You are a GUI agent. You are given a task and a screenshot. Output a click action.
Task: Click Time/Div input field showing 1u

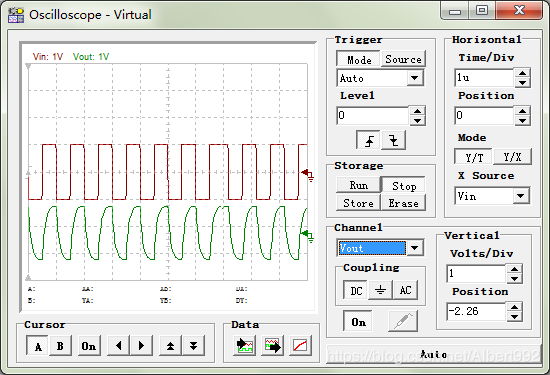tap(484, 78)
